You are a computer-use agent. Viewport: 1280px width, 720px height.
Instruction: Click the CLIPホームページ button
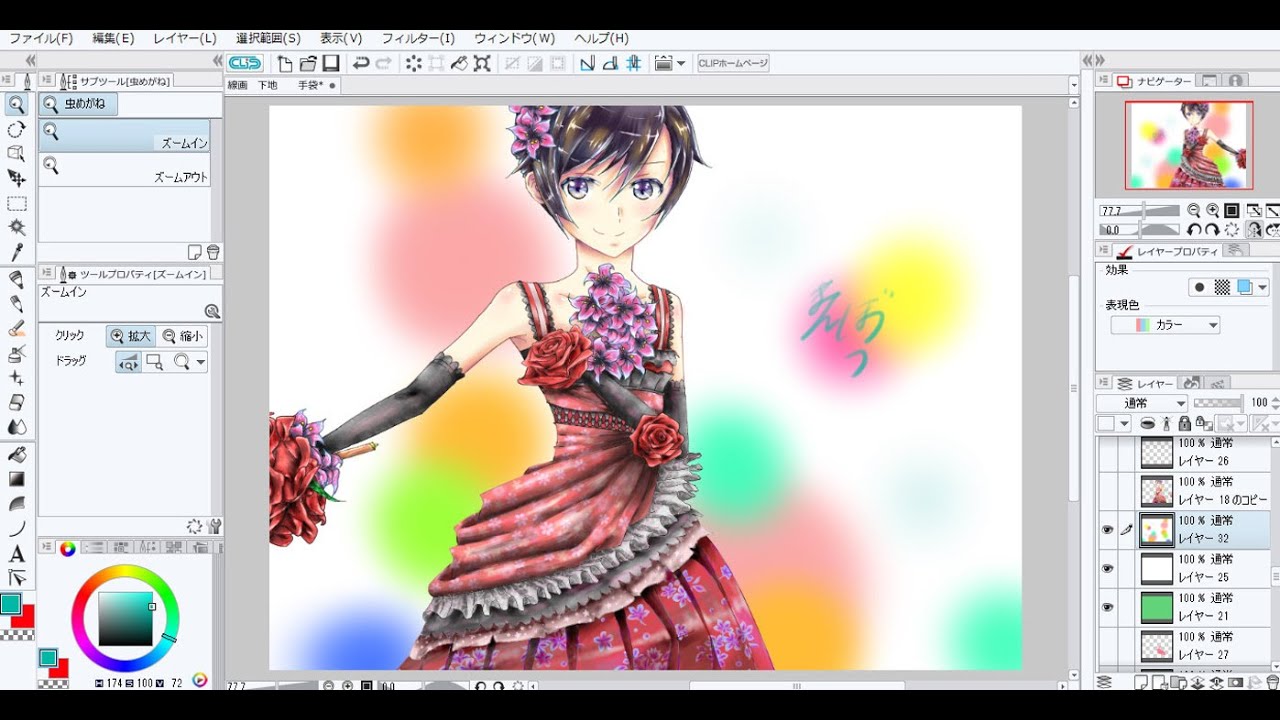[733, 63]
